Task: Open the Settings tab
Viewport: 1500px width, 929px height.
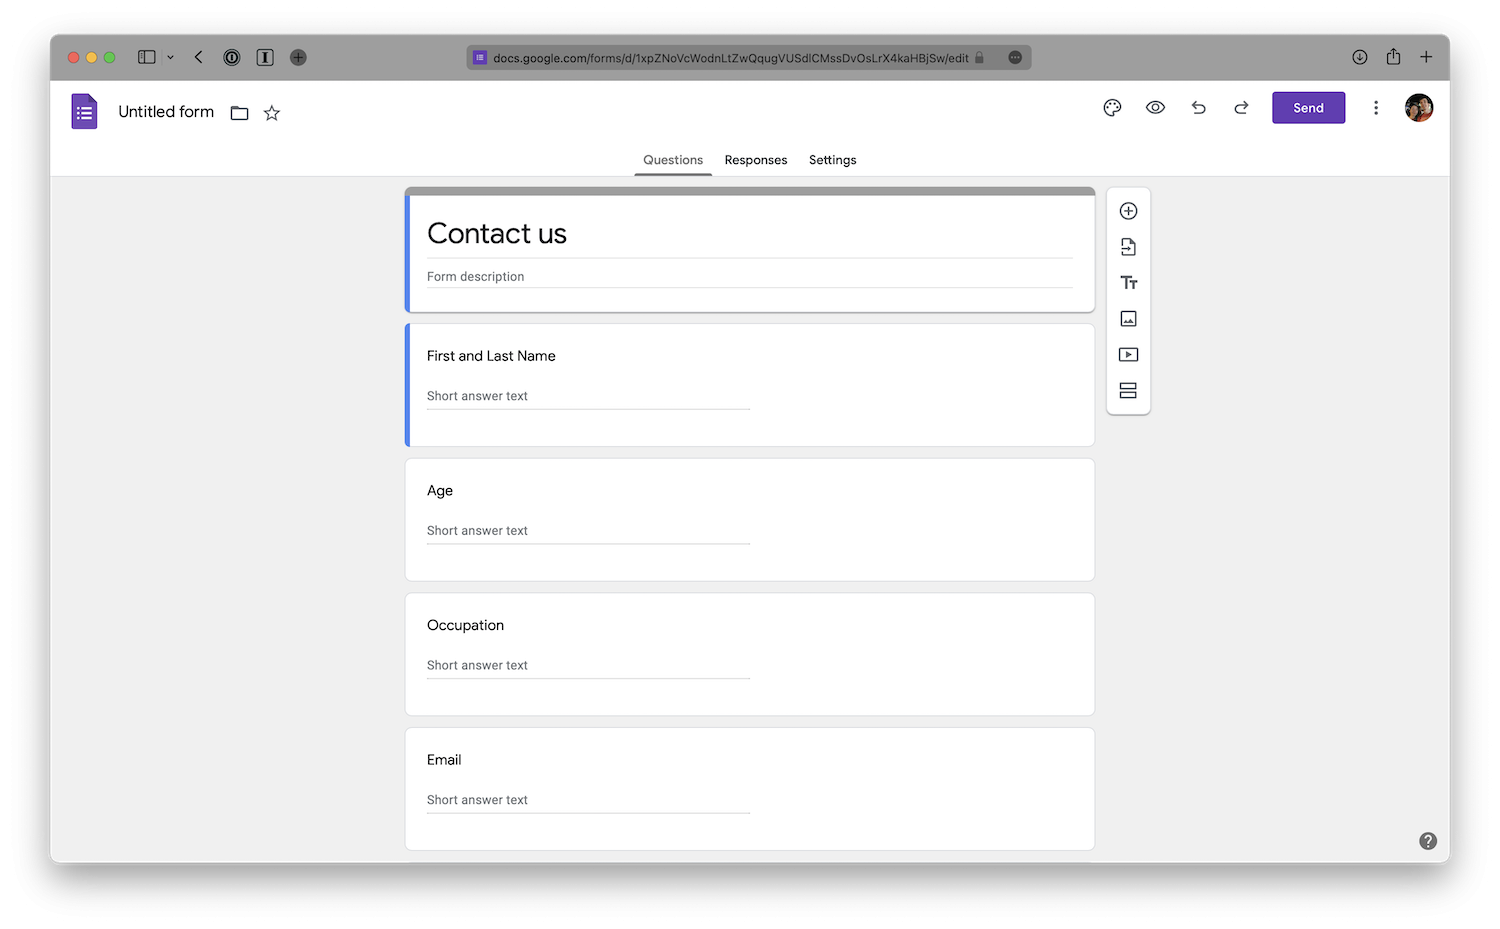Action: 832,160
